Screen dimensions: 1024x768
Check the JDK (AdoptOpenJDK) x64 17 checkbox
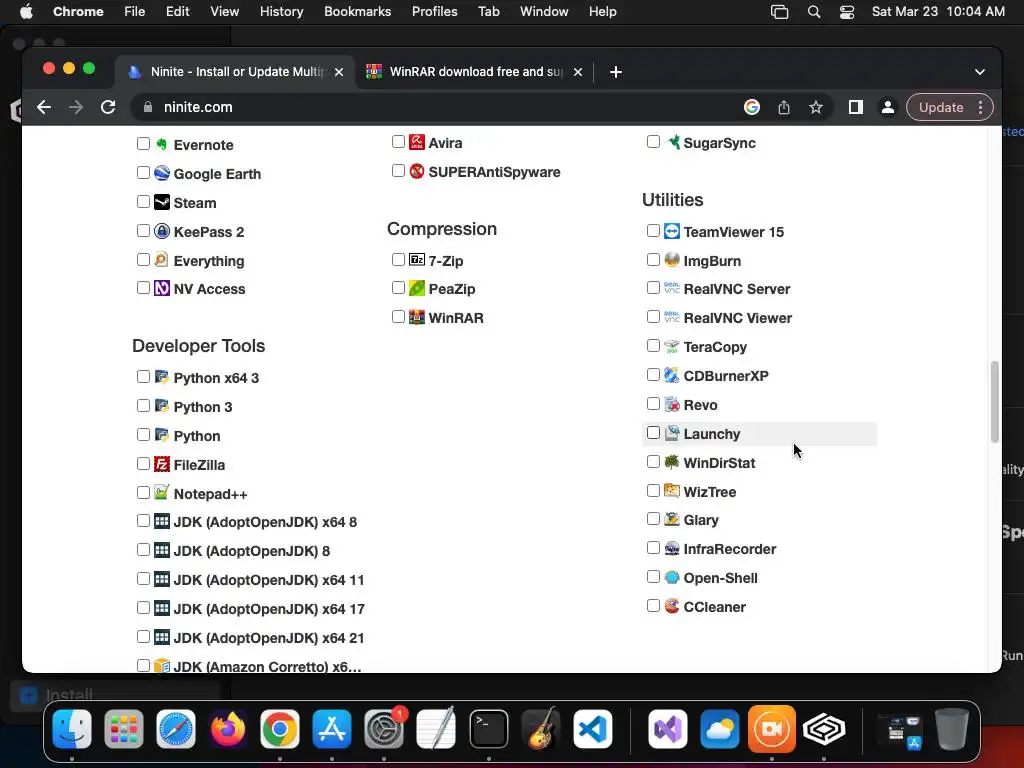[143, 607]
